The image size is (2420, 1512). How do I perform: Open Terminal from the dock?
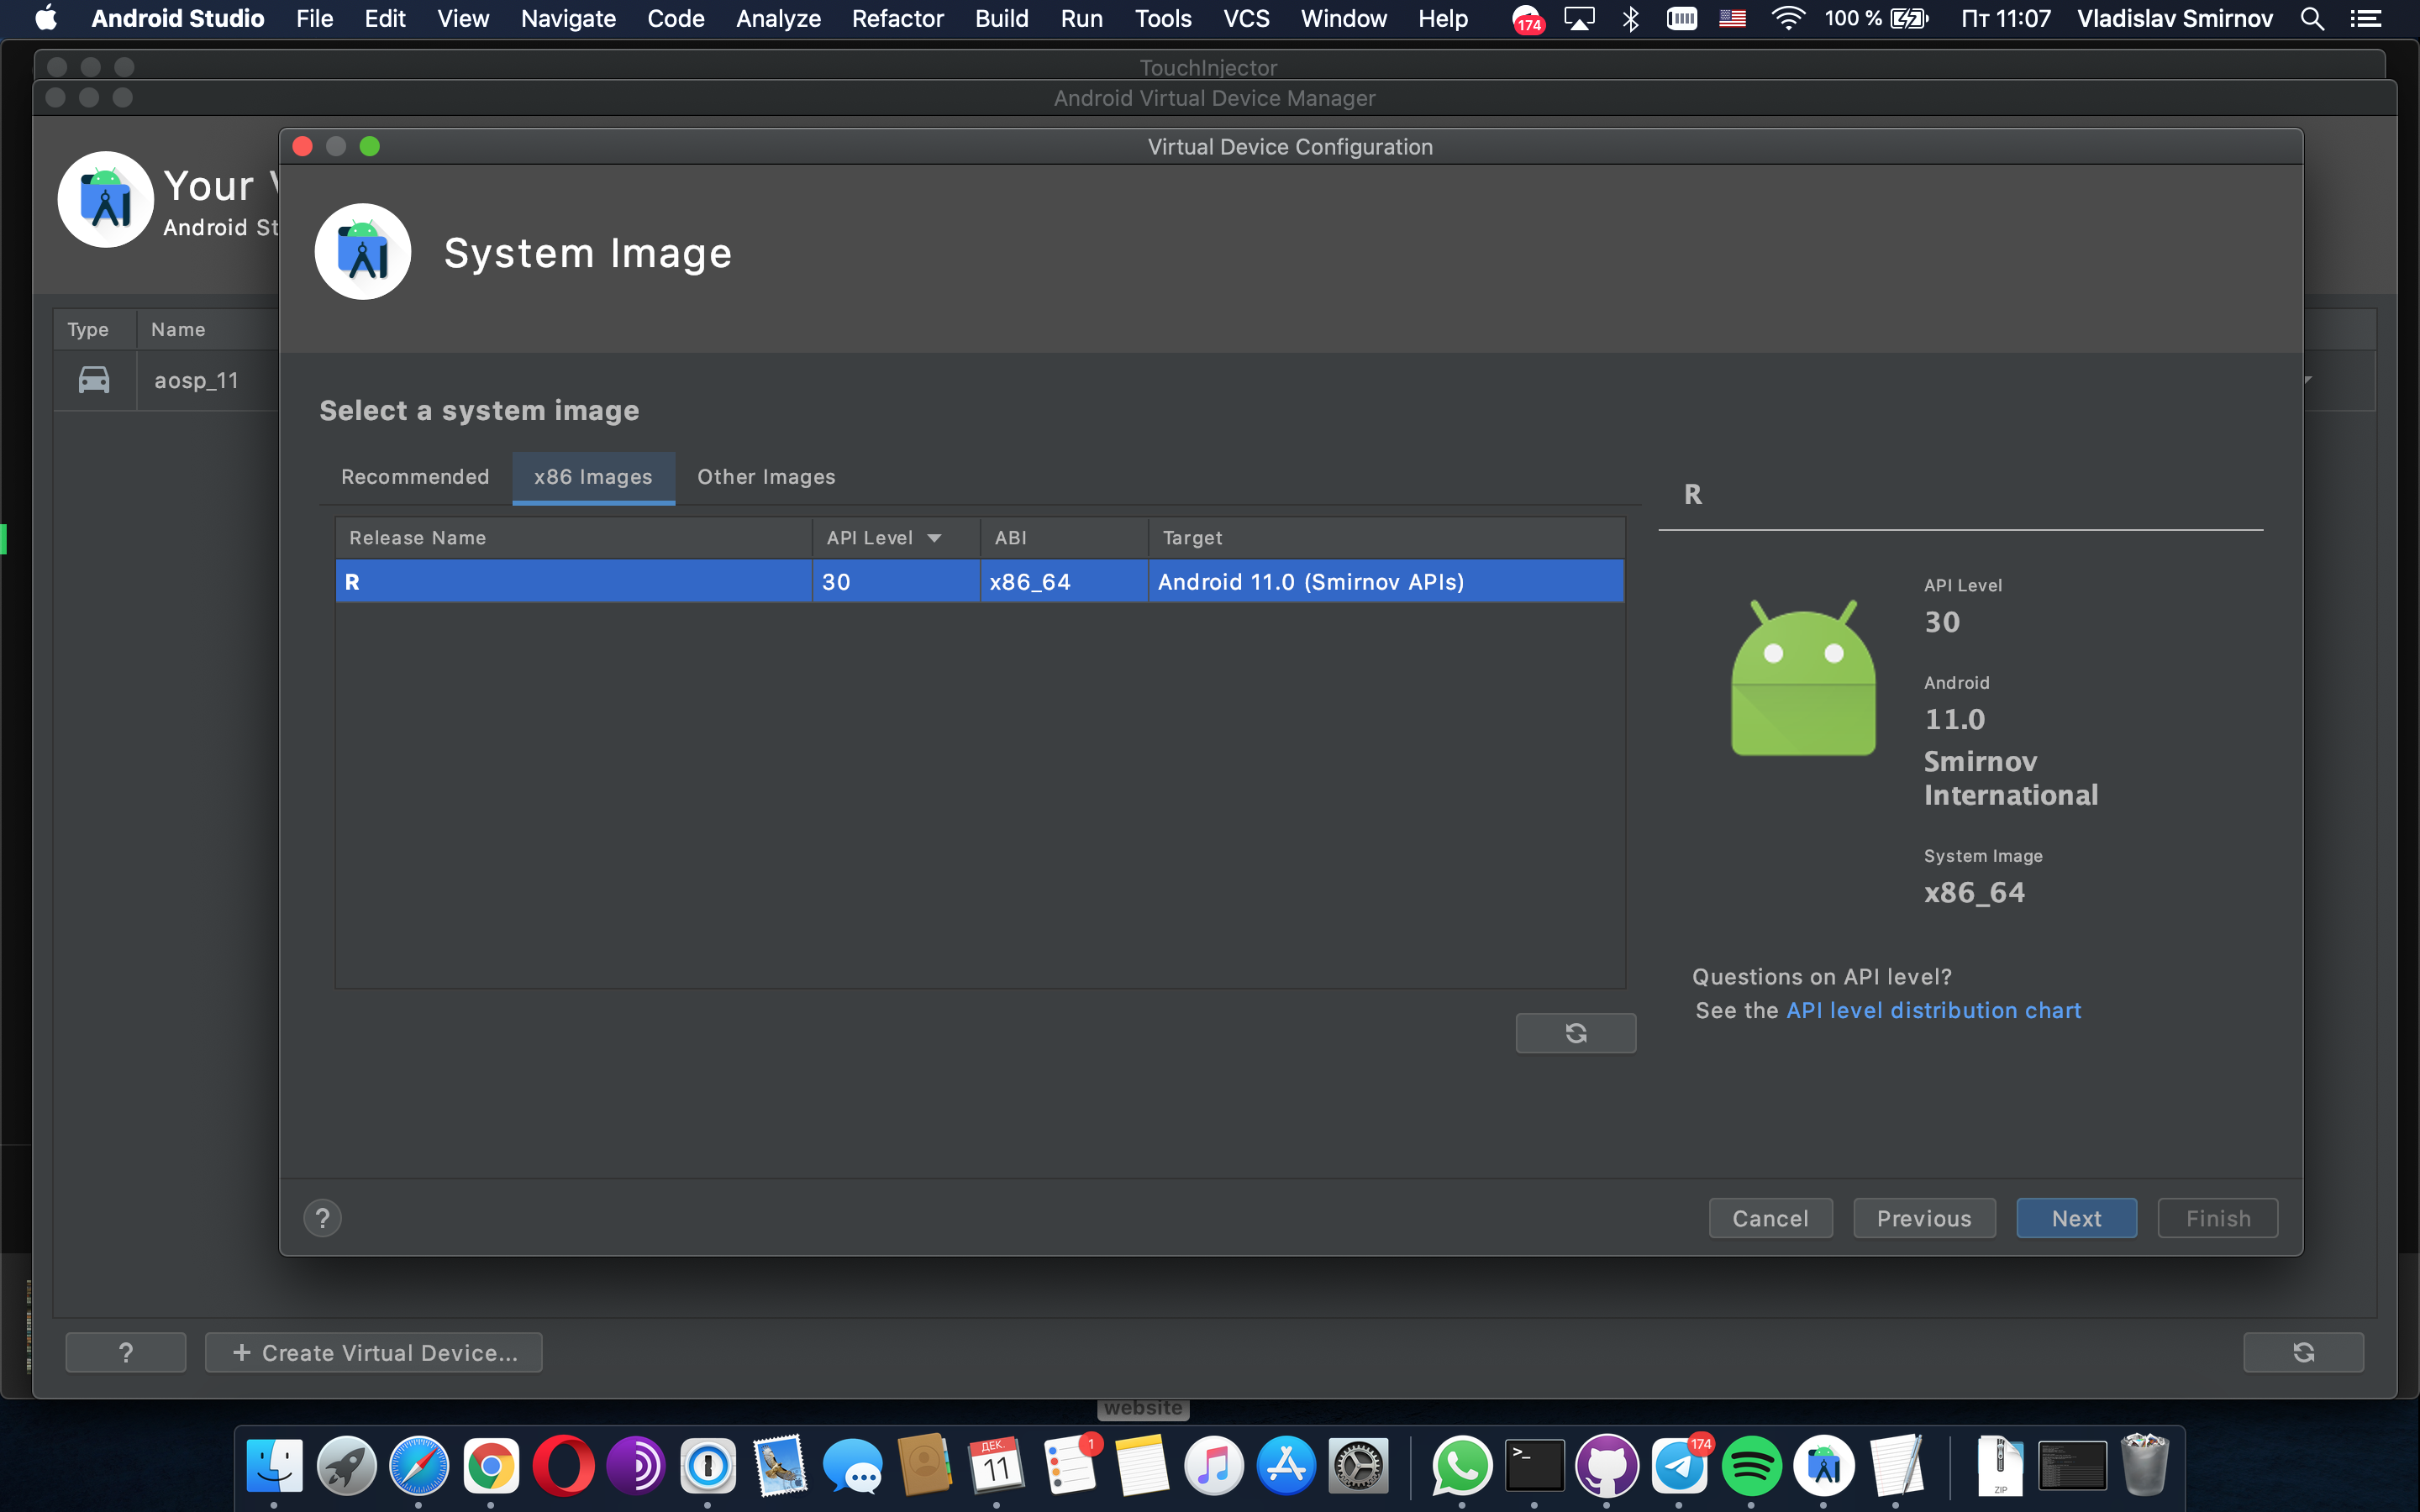click(1535, 1467)
